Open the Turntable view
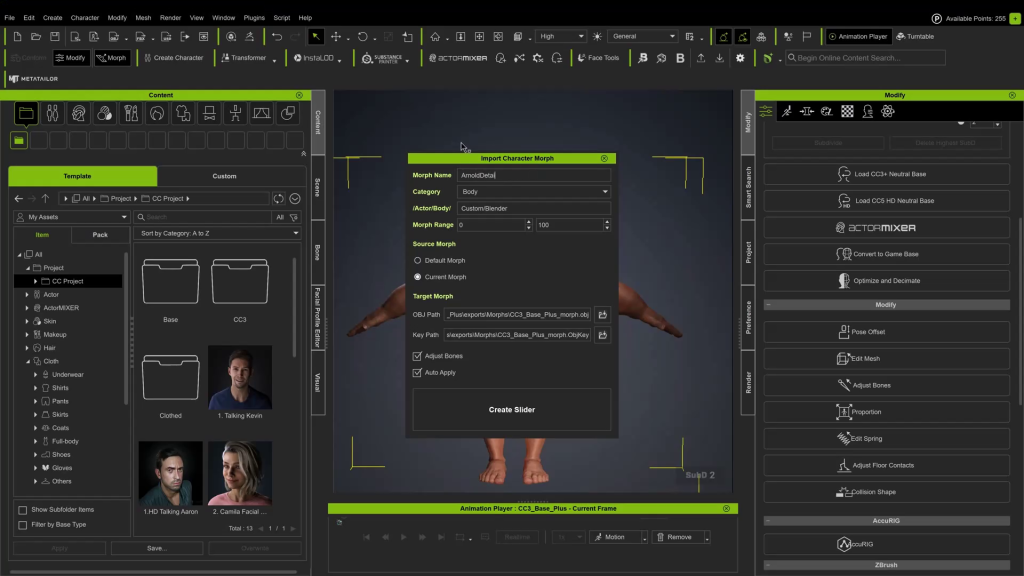1024x576 pixels. point(915,36)
